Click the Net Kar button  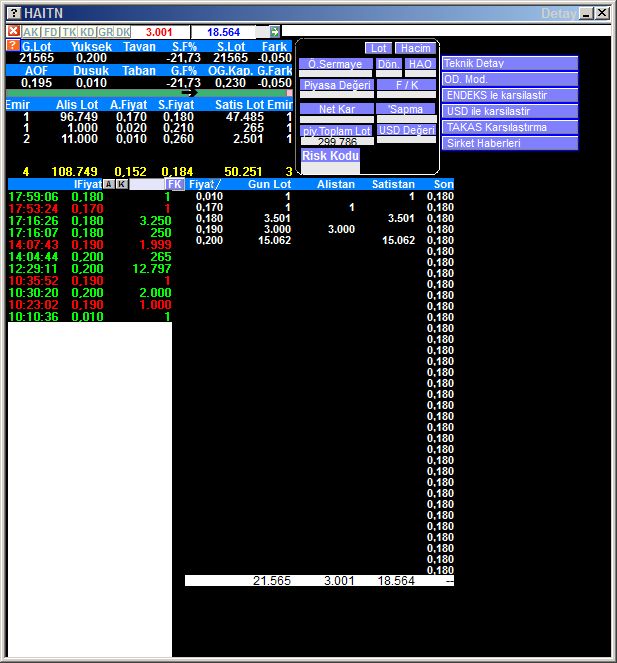[337, 109]
